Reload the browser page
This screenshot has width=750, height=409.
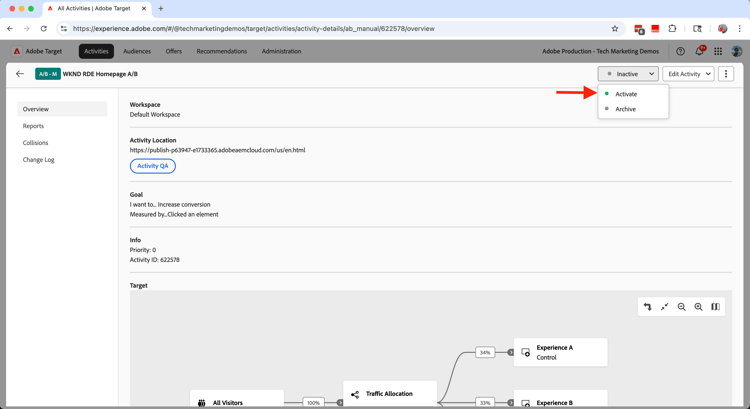(x=44, y=29)
